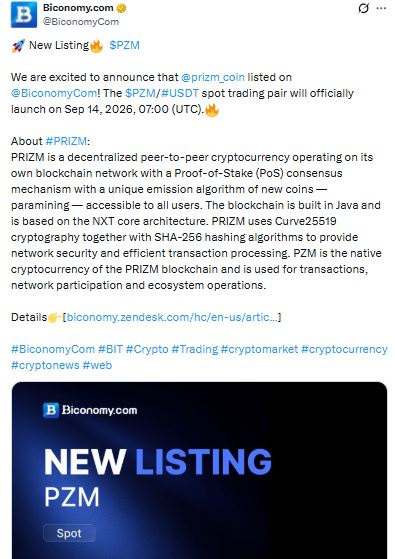Open the #cryptocurrency hashtag
The width and height of the screenshot is (395, 559).
click(x=344, y=349)
